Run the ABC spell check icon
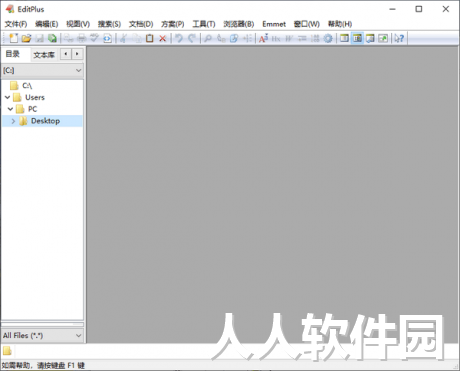This screenshot has width=460, height=371. 95,38
